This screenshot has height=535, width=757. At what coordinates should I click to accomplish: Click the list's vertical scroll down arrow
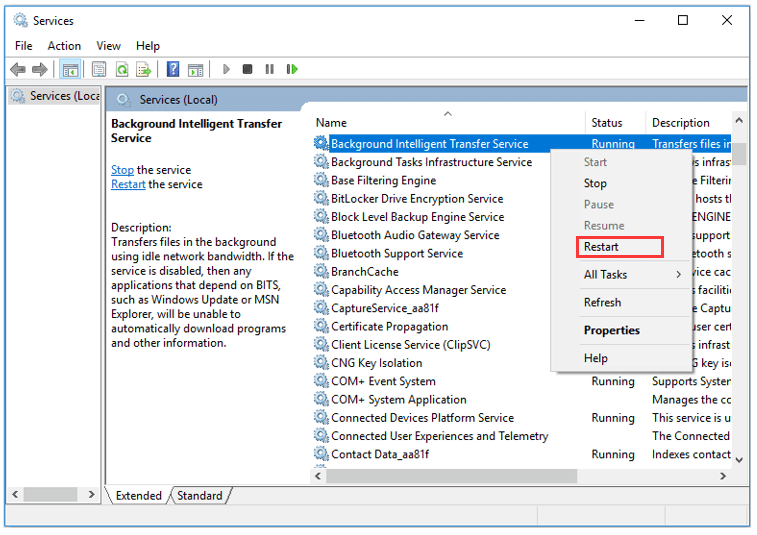click(739, 460)
